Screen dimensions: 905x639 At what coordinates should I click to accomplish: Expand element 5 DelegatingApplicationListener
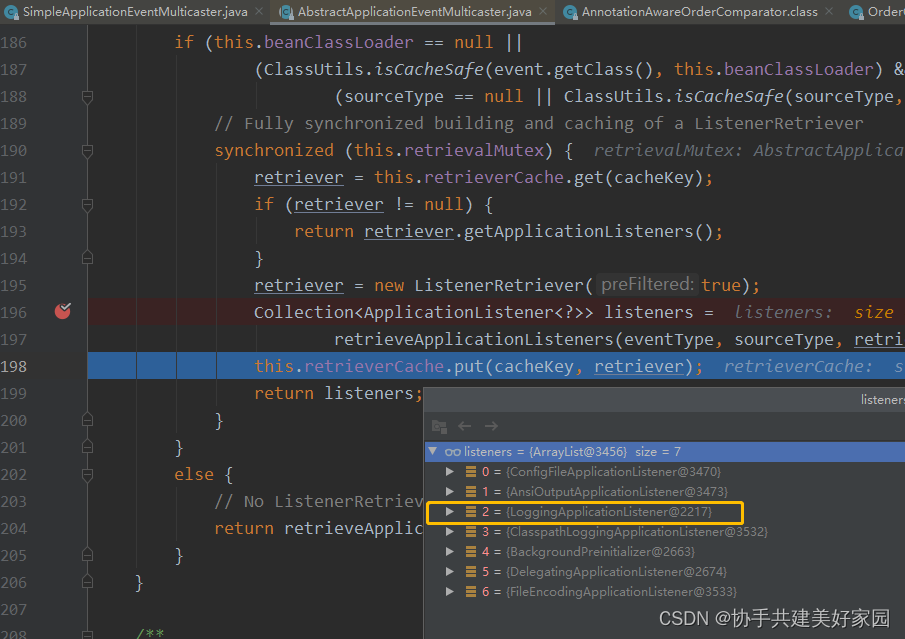point(450,571)
